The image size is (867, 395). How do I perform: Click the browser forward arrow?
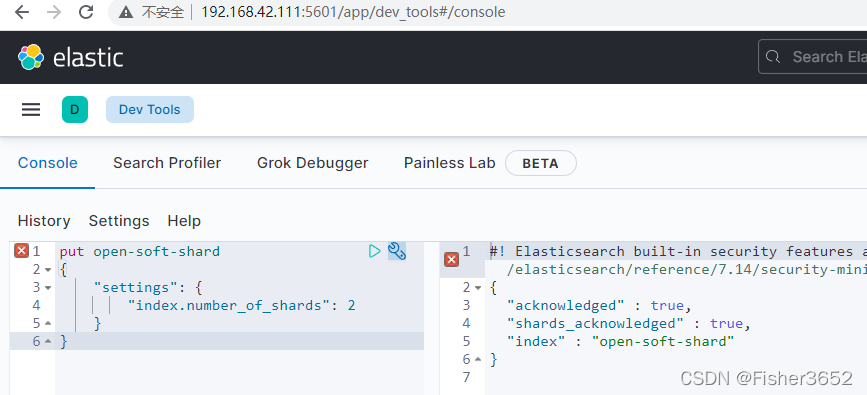coord(54,12)
